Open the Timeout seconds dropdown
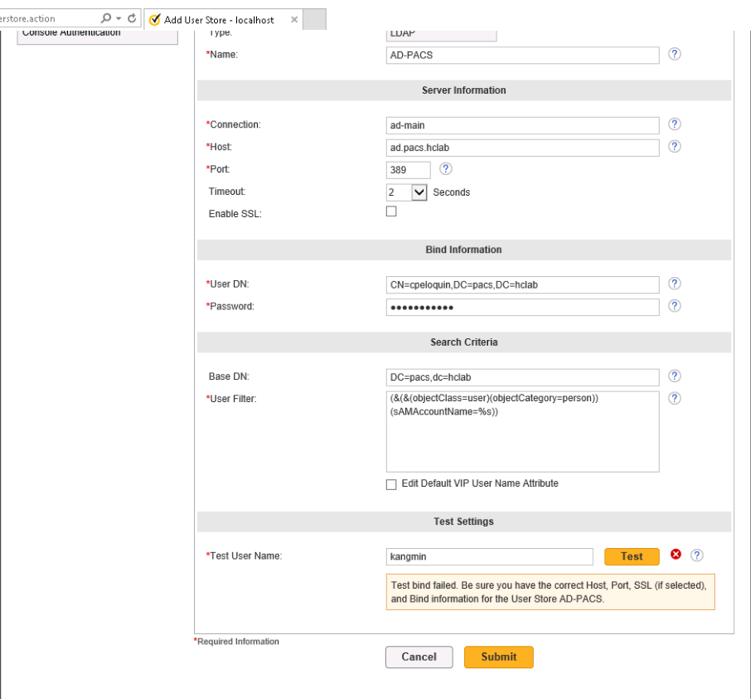Screen dimensions: 751x699 click(x=419, y=193)
